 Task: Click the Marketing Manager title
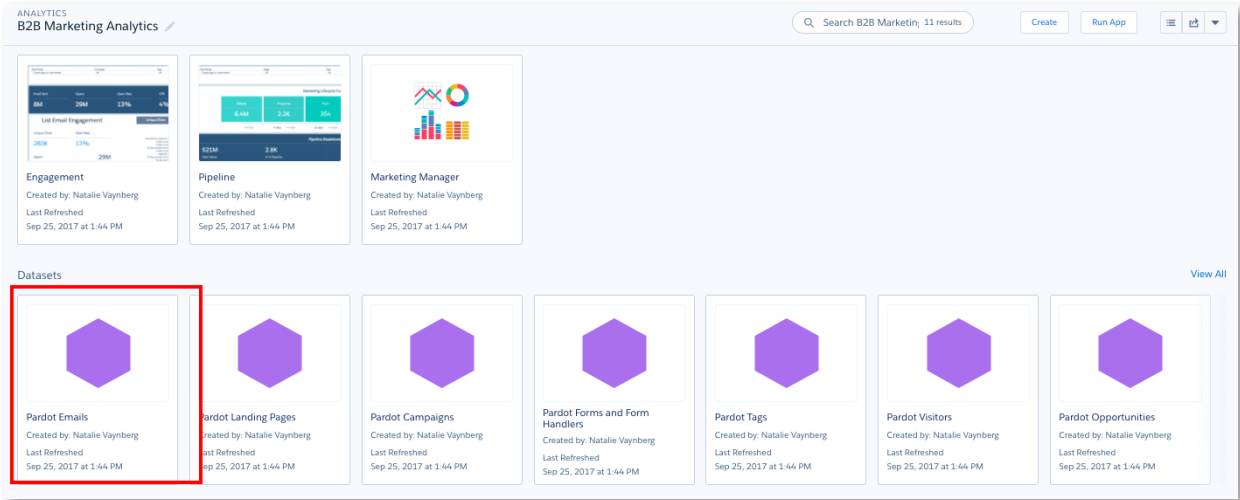tap(415, 177)
